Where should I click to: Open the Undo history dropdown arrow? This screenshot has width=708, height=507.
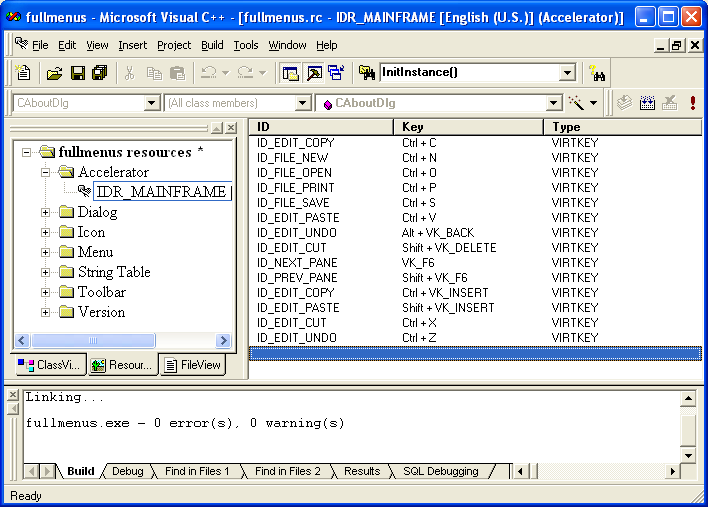(226, 73)
